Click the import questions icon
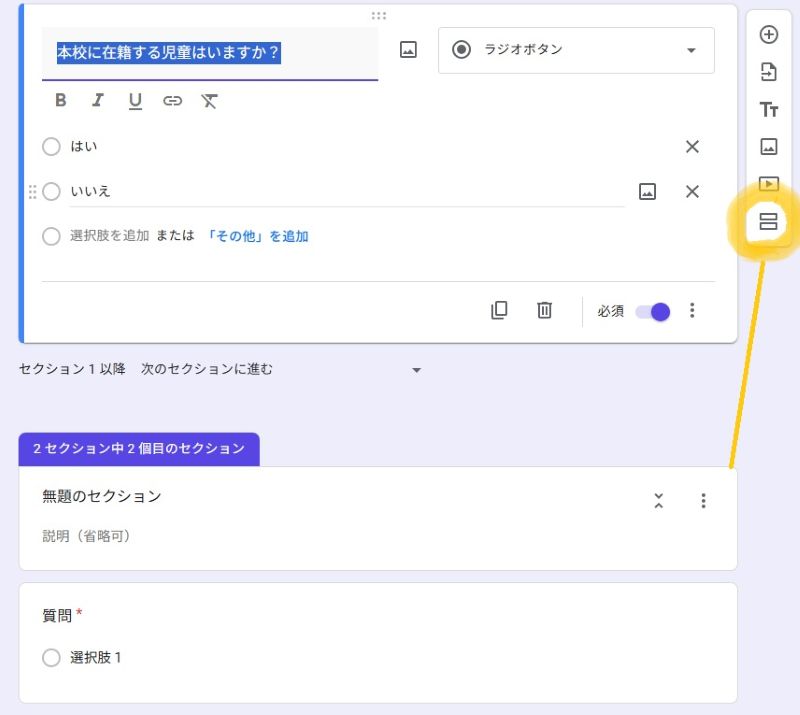The image size is (800, 715). (x=768, y=72)
